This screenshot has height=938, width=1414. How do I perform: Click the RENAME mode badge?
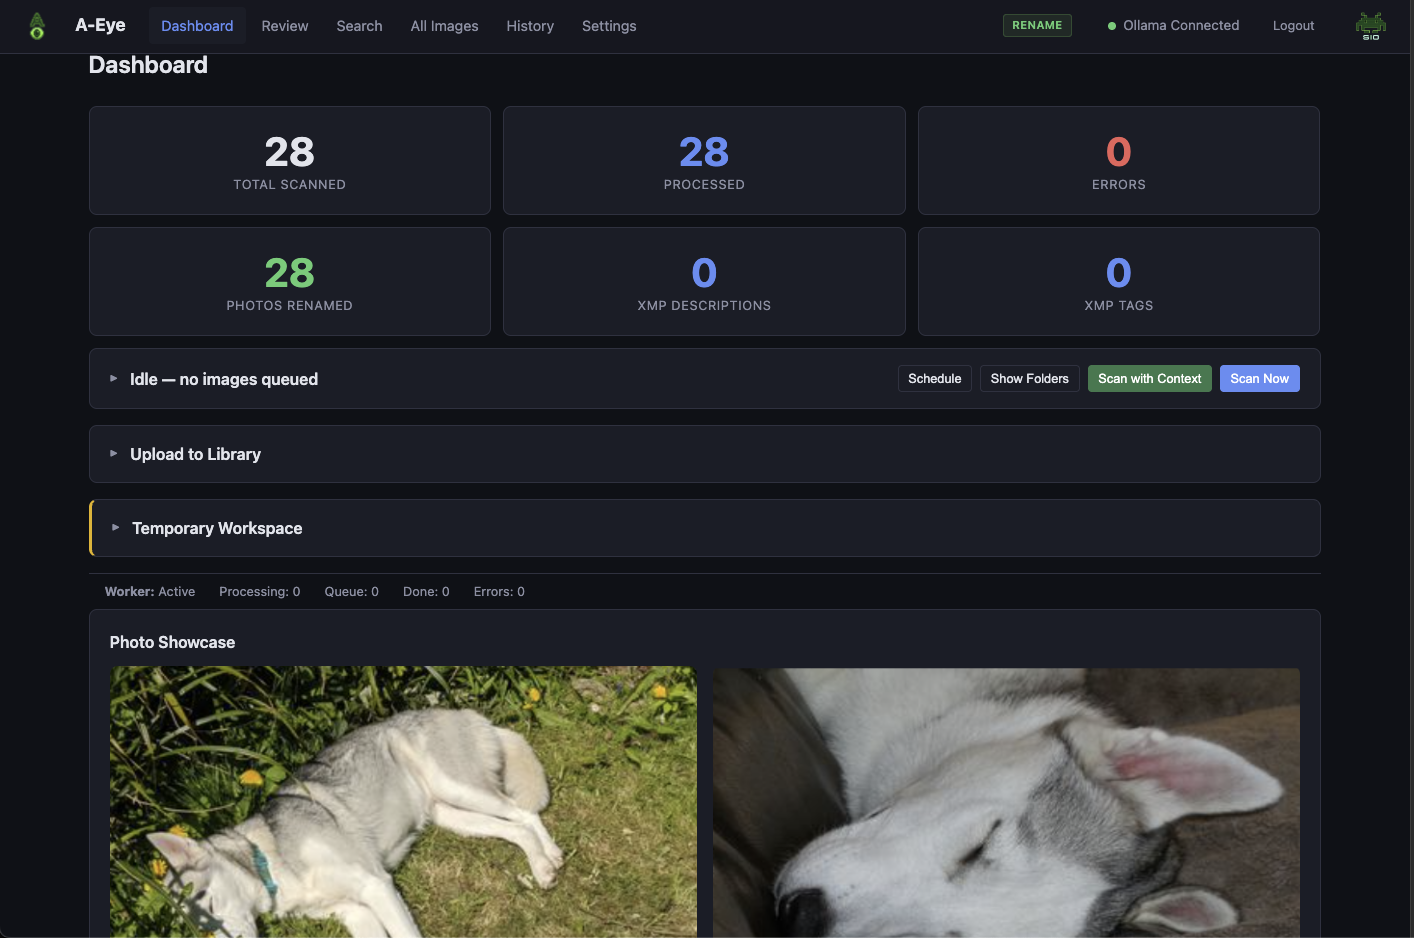point(1037,25)
